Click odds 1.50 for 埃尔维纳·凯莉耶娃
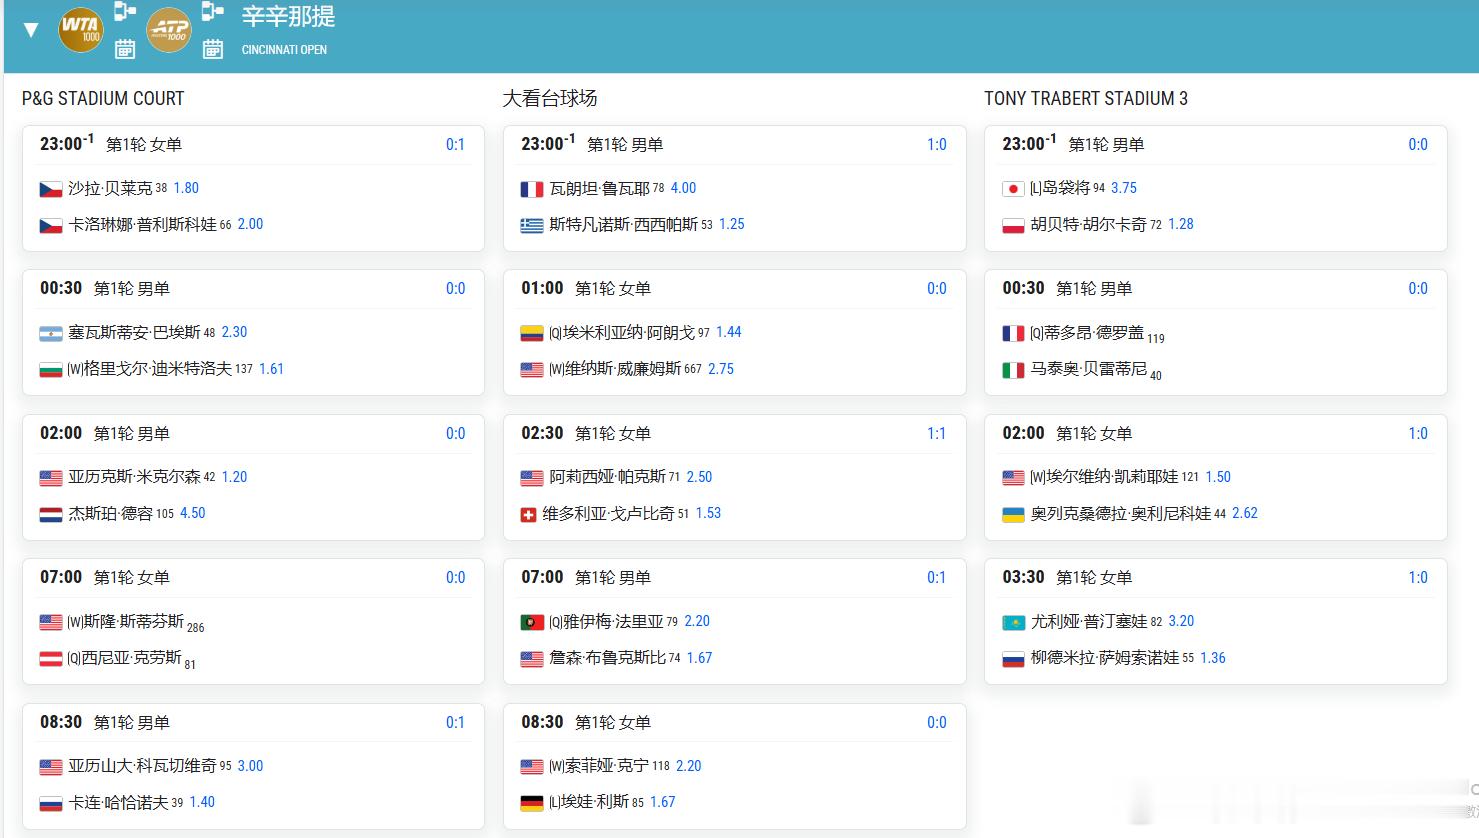 tap(1218, 477)
